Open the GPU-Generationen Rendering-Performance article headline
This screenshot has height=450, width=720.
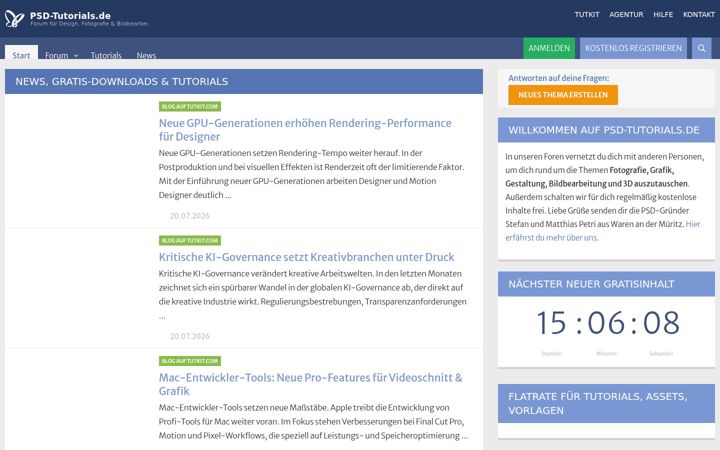[x=305, y=129]
